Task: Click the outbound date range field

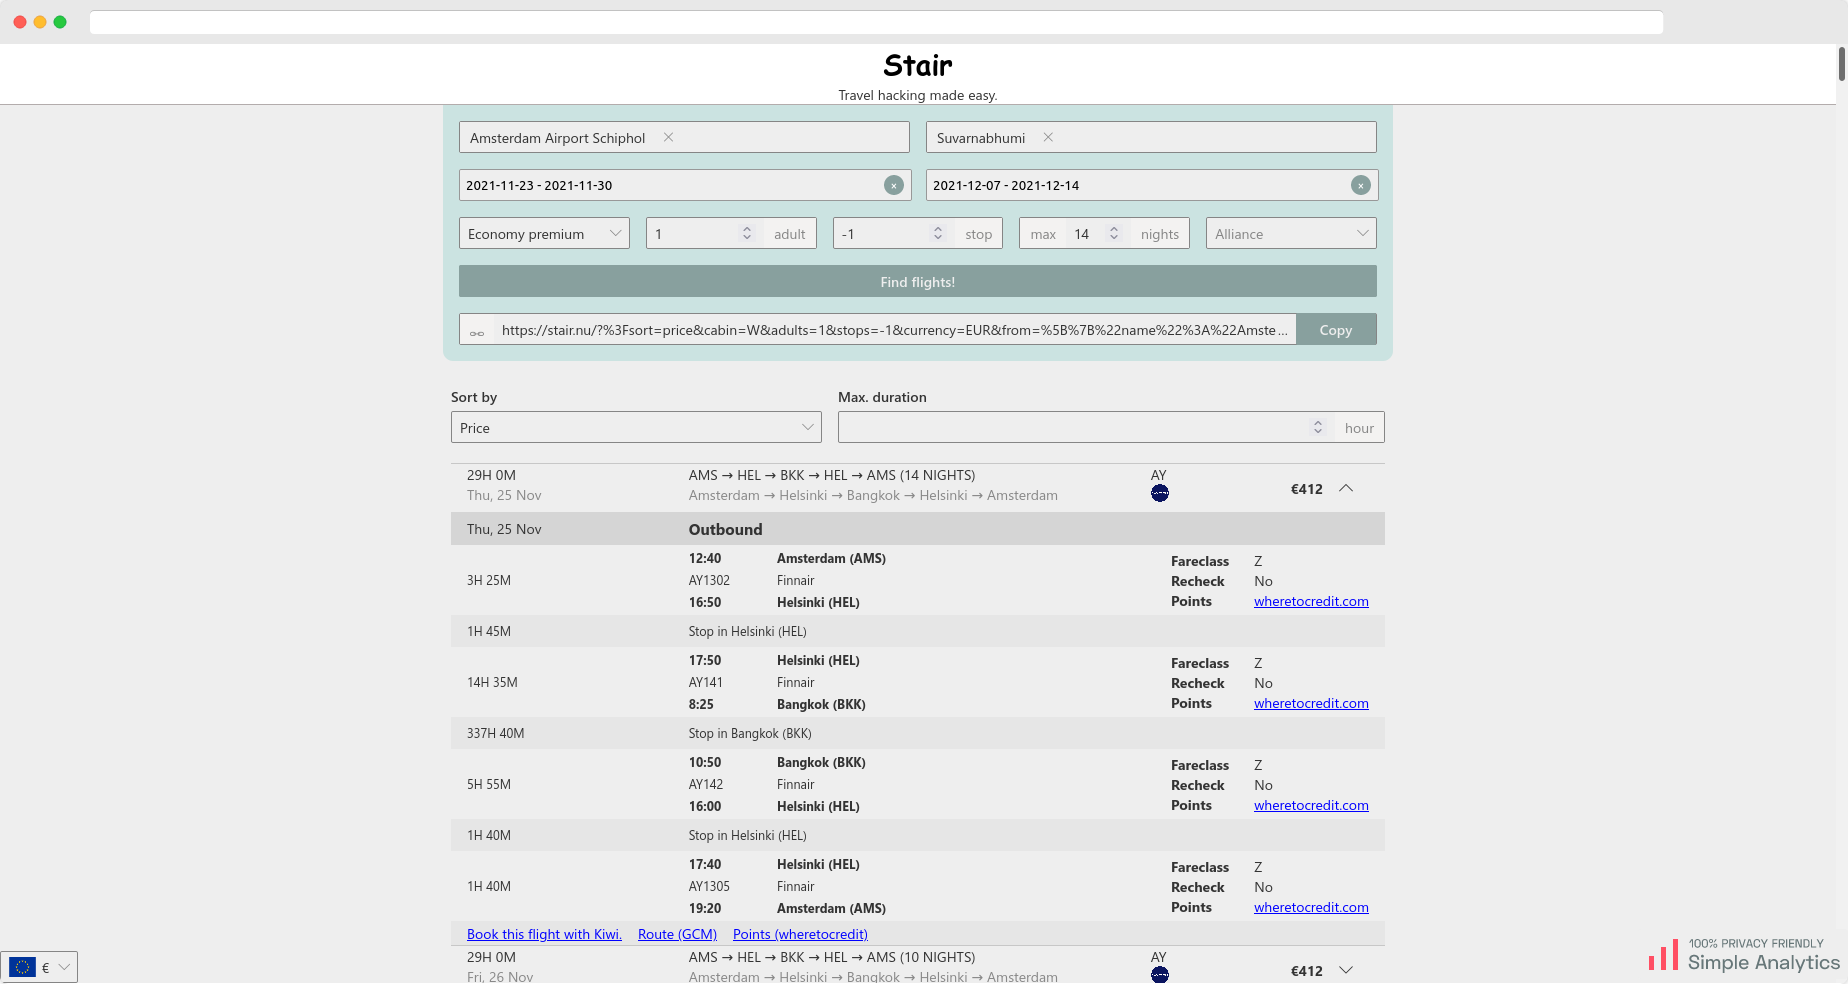Action: pyautogui.click(x=684, y=185)
